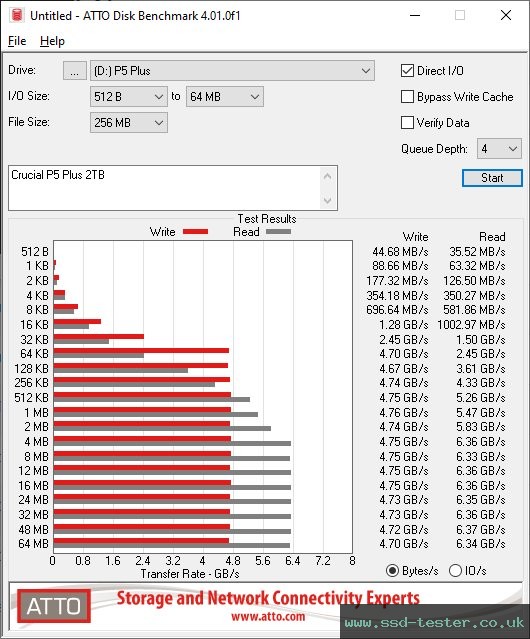This screenshot has width=530, height=639.
Task: Click the 6.37 GB/s read value
Action: coord(481,530)
